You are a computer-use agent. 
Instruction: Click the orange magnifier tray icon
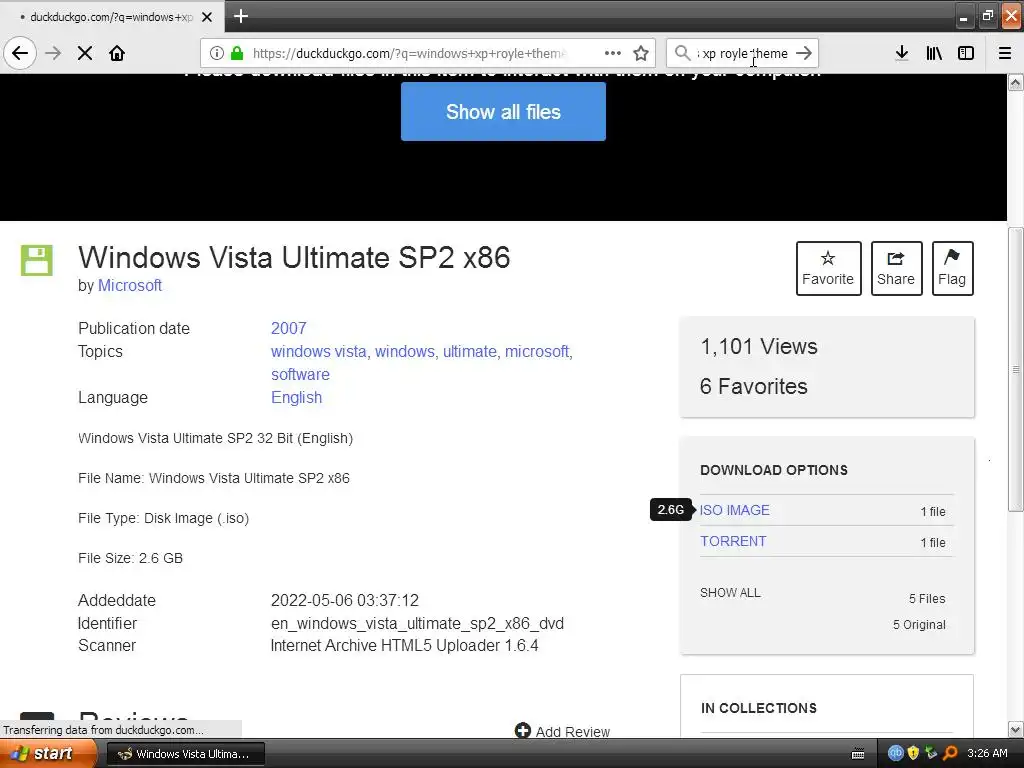click(x=950, y=753)
